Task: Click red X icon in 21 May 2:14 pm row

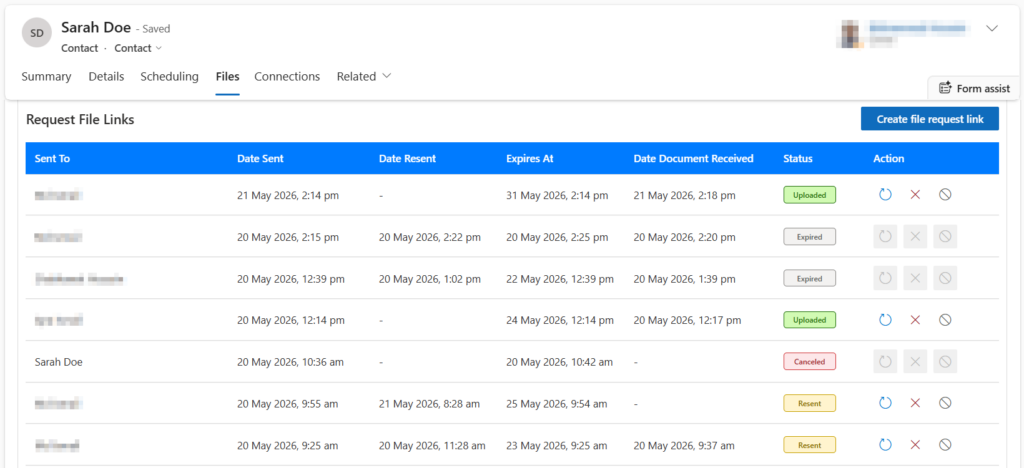Action: click(x=915, y=195)
